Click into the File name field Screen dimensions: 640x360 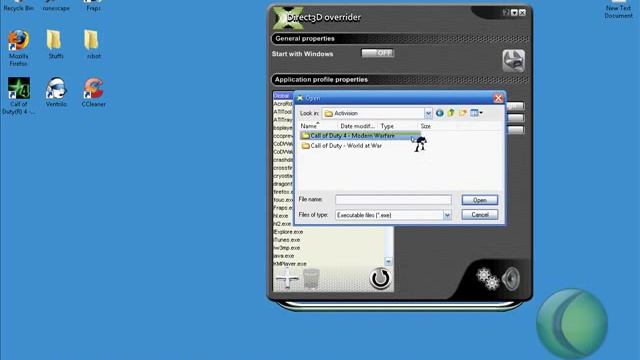pos(393,200)
